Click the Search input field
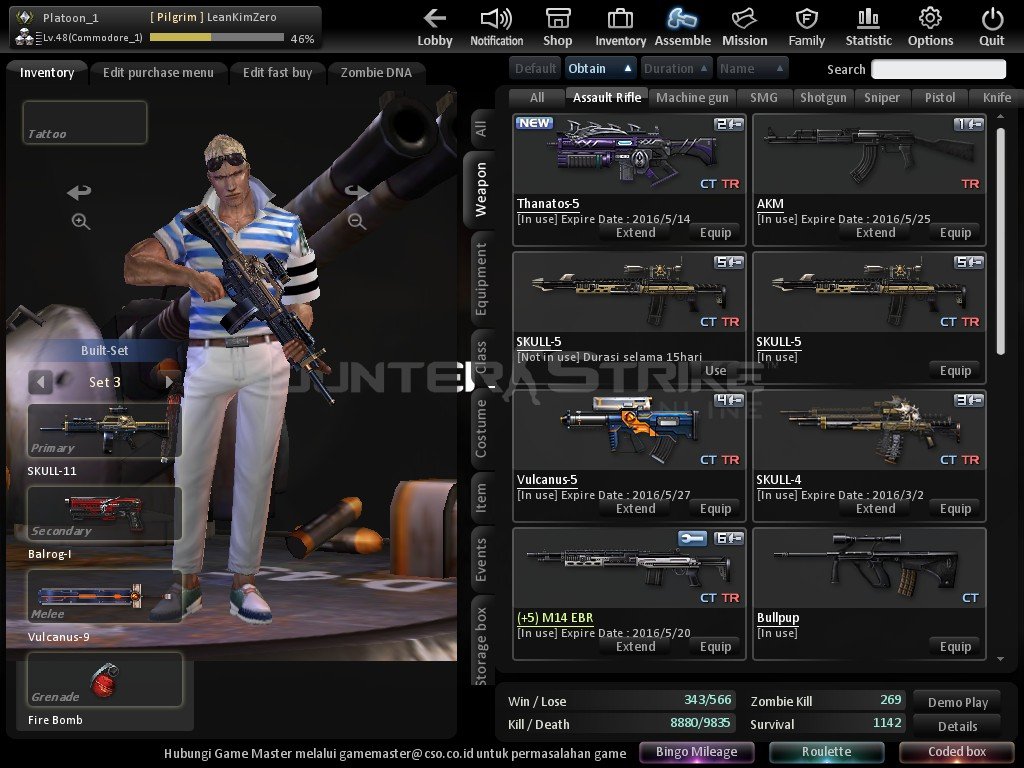1024x768 pixels. point(938,69)
